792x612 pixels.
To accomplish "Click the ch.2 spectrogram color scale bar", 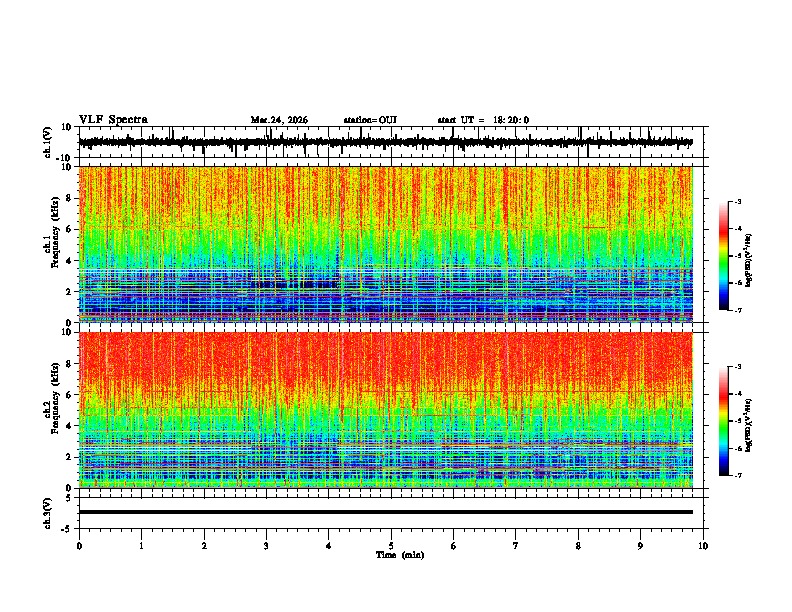I will 724,421.
